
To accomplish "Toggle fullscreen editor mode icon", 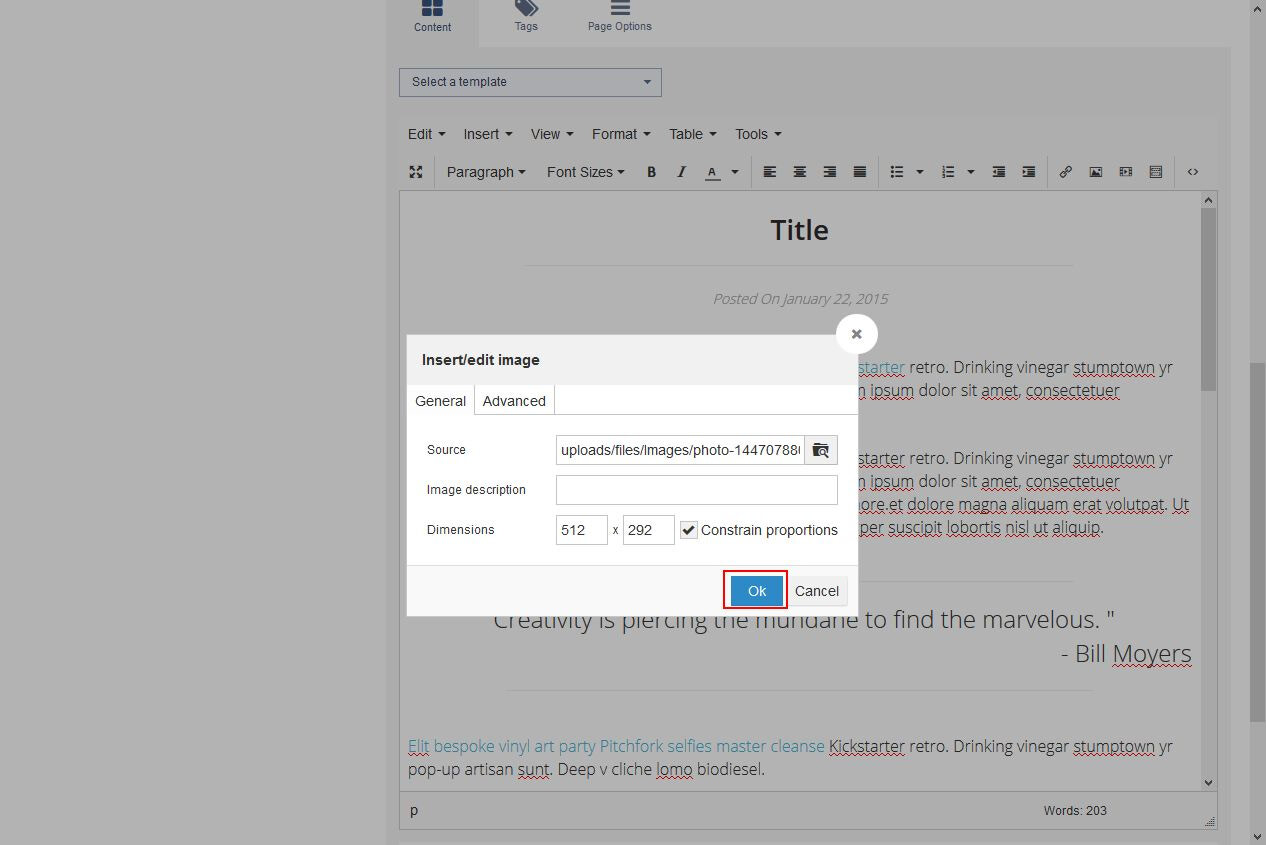I will coord(416,172).
